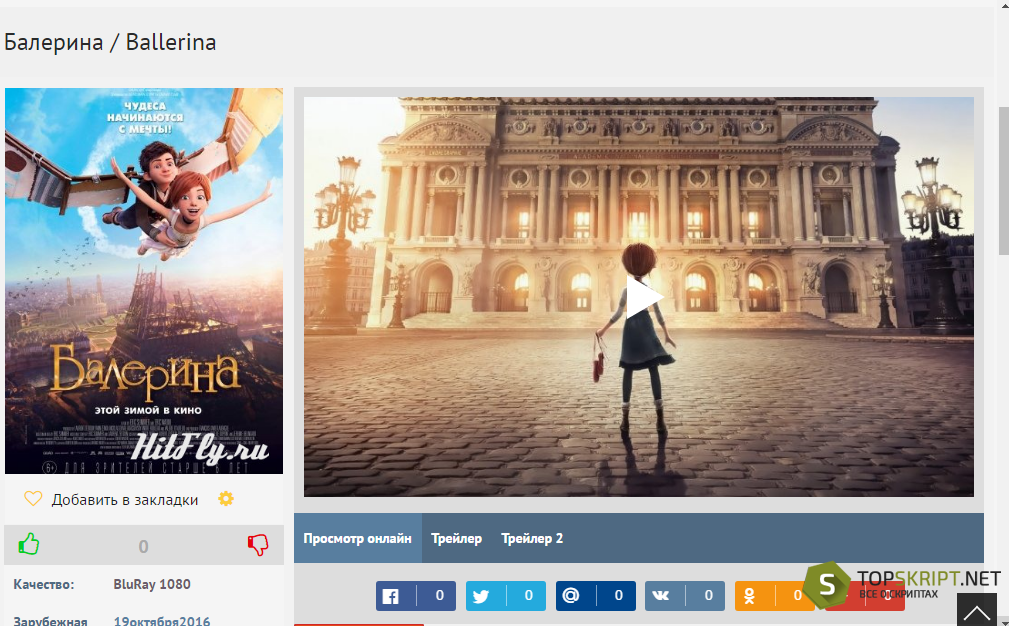The width and height of the screenshot is (1009, 626).
Task: Open the Балерина movie poster
Action: [x=144, y=281]
